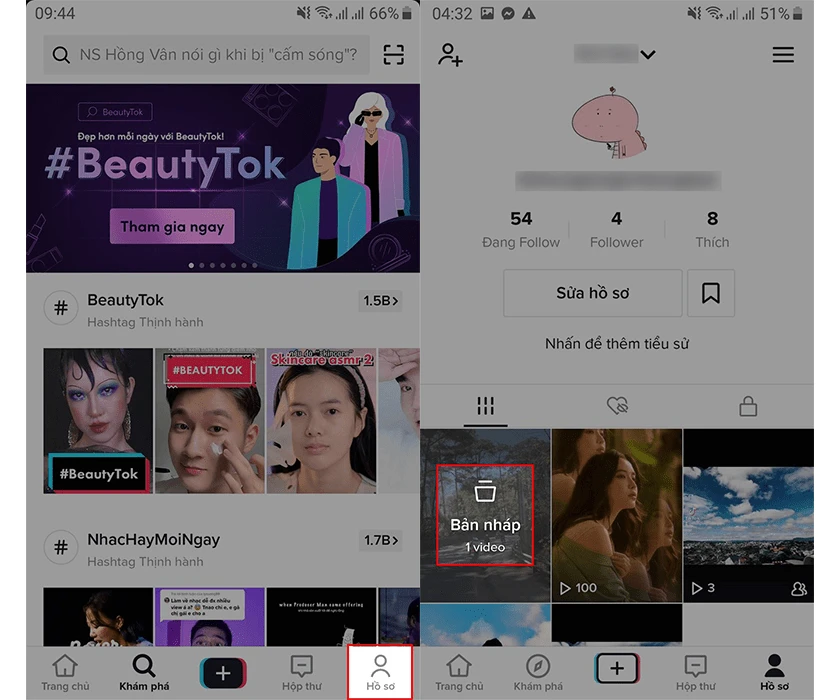
Task: Tap the bookmark favorites icon
Action: coord(711,293)
